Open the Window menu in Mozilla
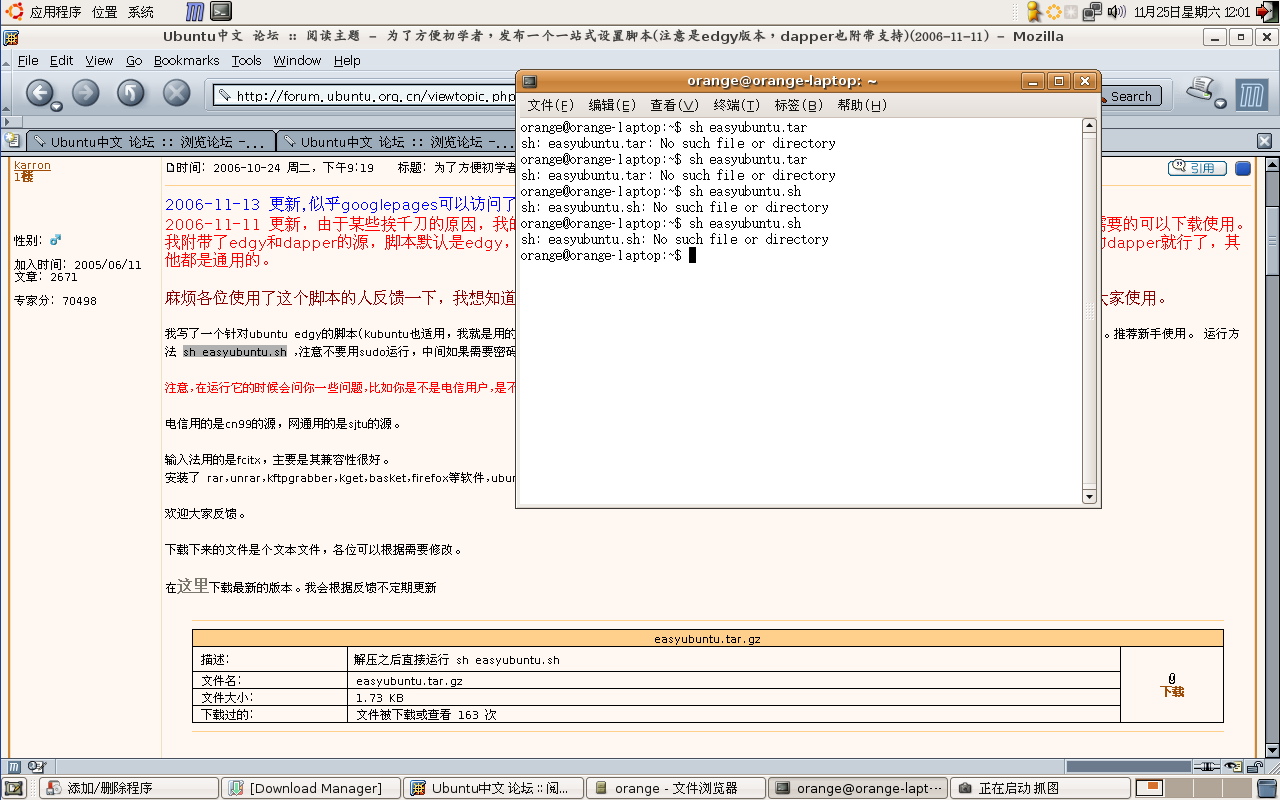Screen dimensions: 1280x800 pyautogui.click(x=297, y=60)
